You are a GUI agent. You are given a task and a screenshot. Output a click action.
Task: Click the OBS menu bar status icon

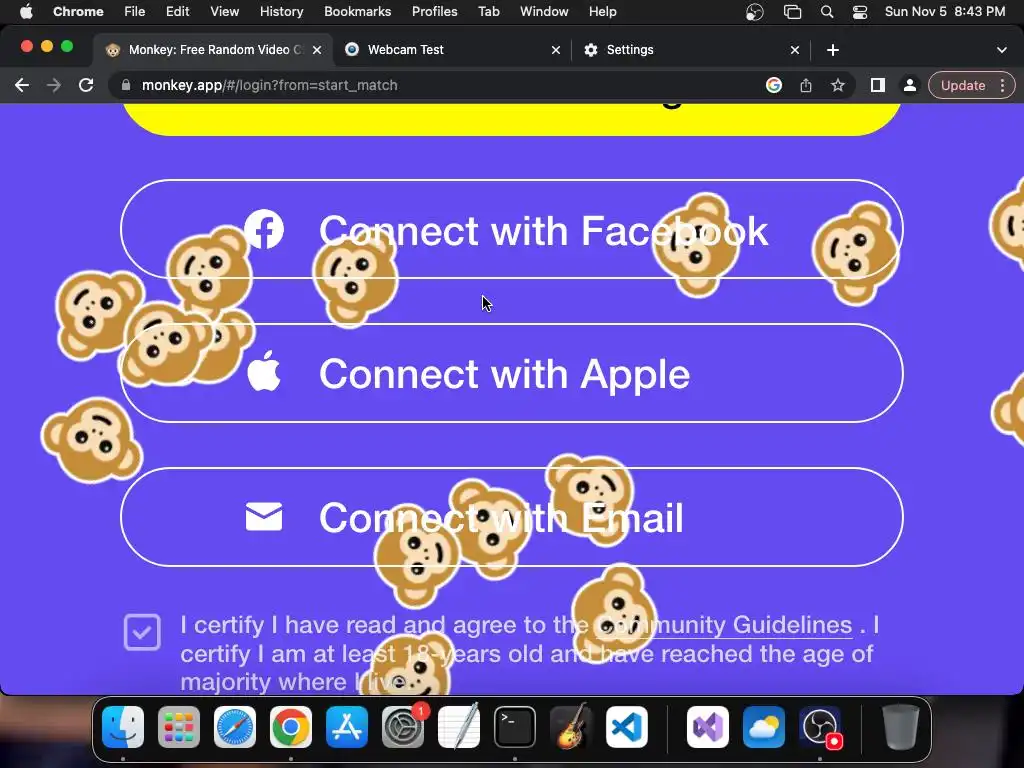(x=754, y=12)
